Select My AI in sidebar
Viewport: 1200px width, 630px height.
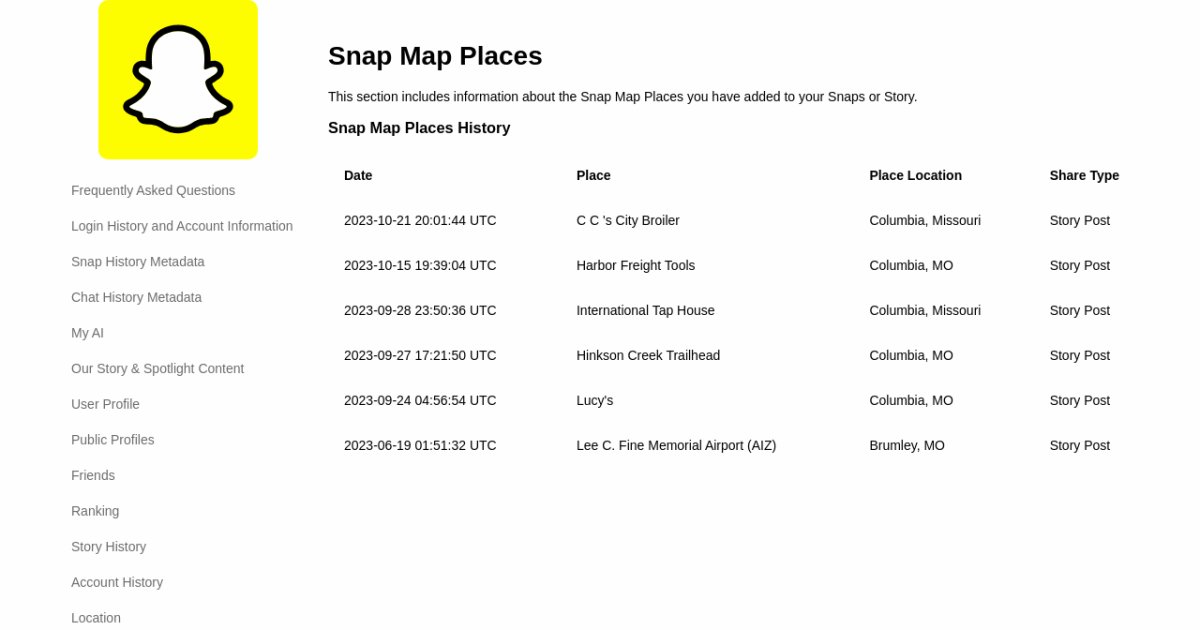[88, 333]
